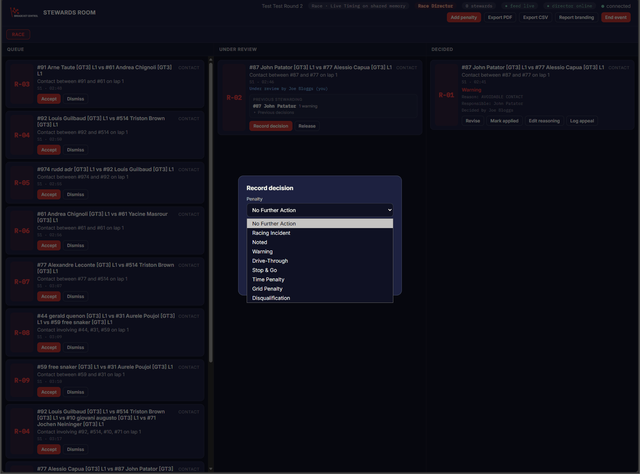Click the connected status indicator
Image resolution: width=640 pixels, height=474 pixels.
[616, 6]
